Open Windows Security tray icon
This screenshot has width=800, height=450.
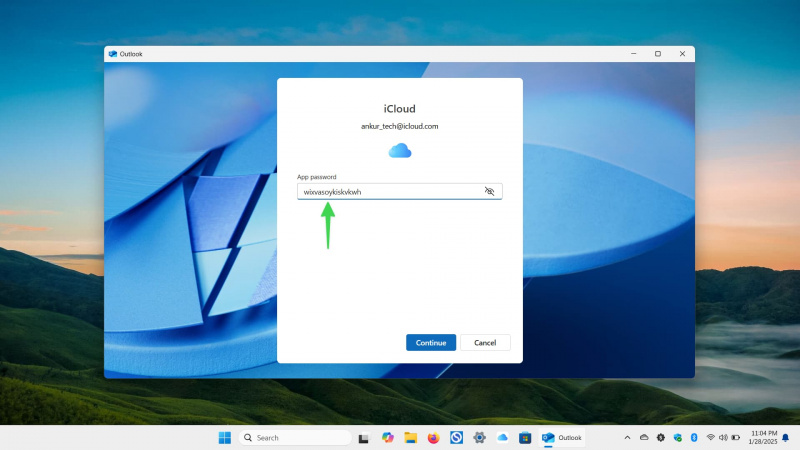click(x=678, y=438)
